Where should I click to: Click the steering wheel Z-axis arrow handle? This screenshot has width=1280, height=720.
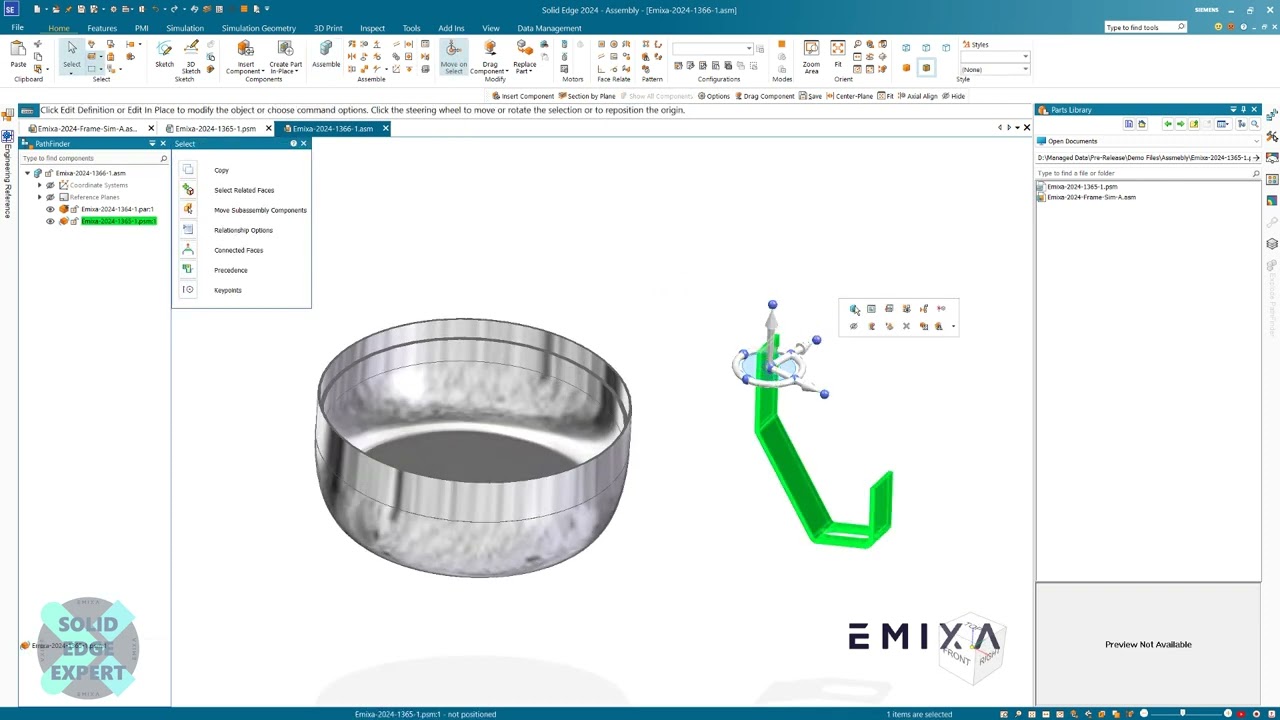click(772, 322)
